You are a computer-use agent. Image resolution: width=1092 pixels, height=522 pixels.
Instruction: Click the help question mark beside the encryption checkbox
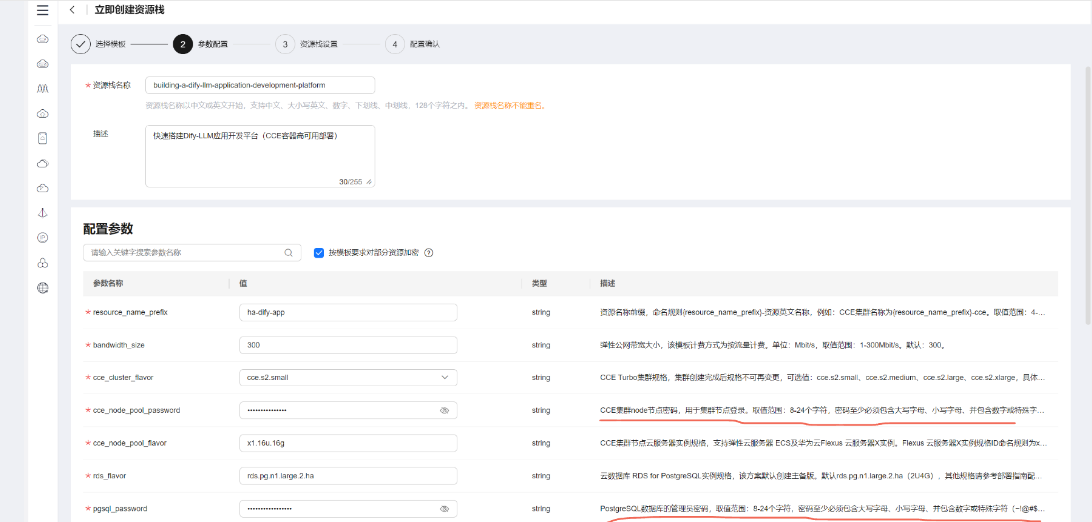(428, 253)
